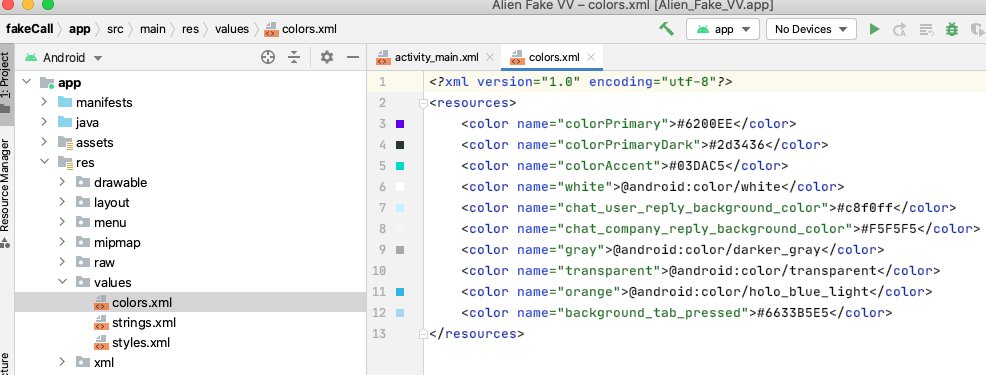Fold the resources tag on line 2
The width and height of the screenshot is (986, 375).
(x=424, y=103)
